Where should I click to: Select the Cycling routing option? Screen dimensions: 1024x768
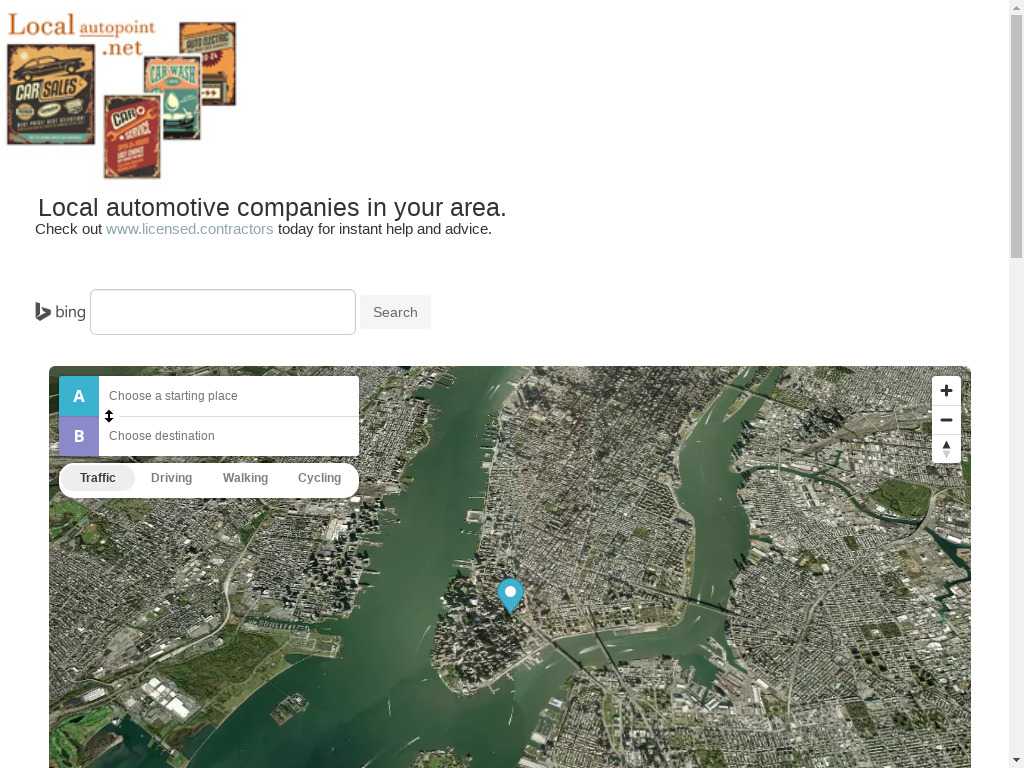pyautogui.click(x=319, y=478)
